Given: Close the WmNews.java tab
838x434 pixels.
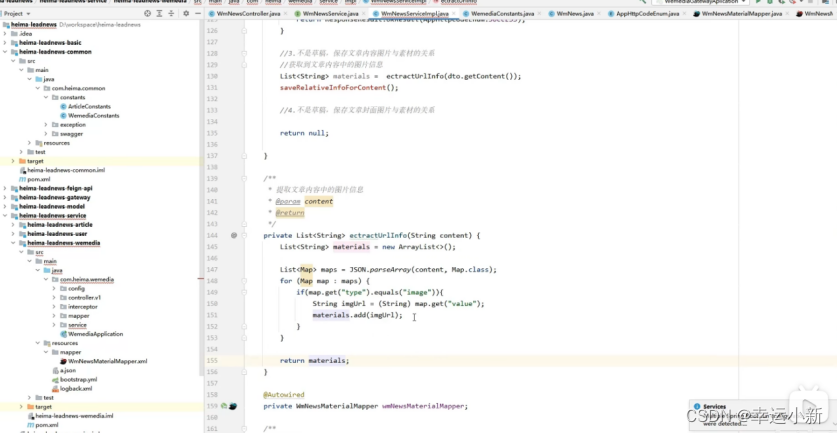Looking at the screenshot, I should pyautogui.click(x=598, y=13).
